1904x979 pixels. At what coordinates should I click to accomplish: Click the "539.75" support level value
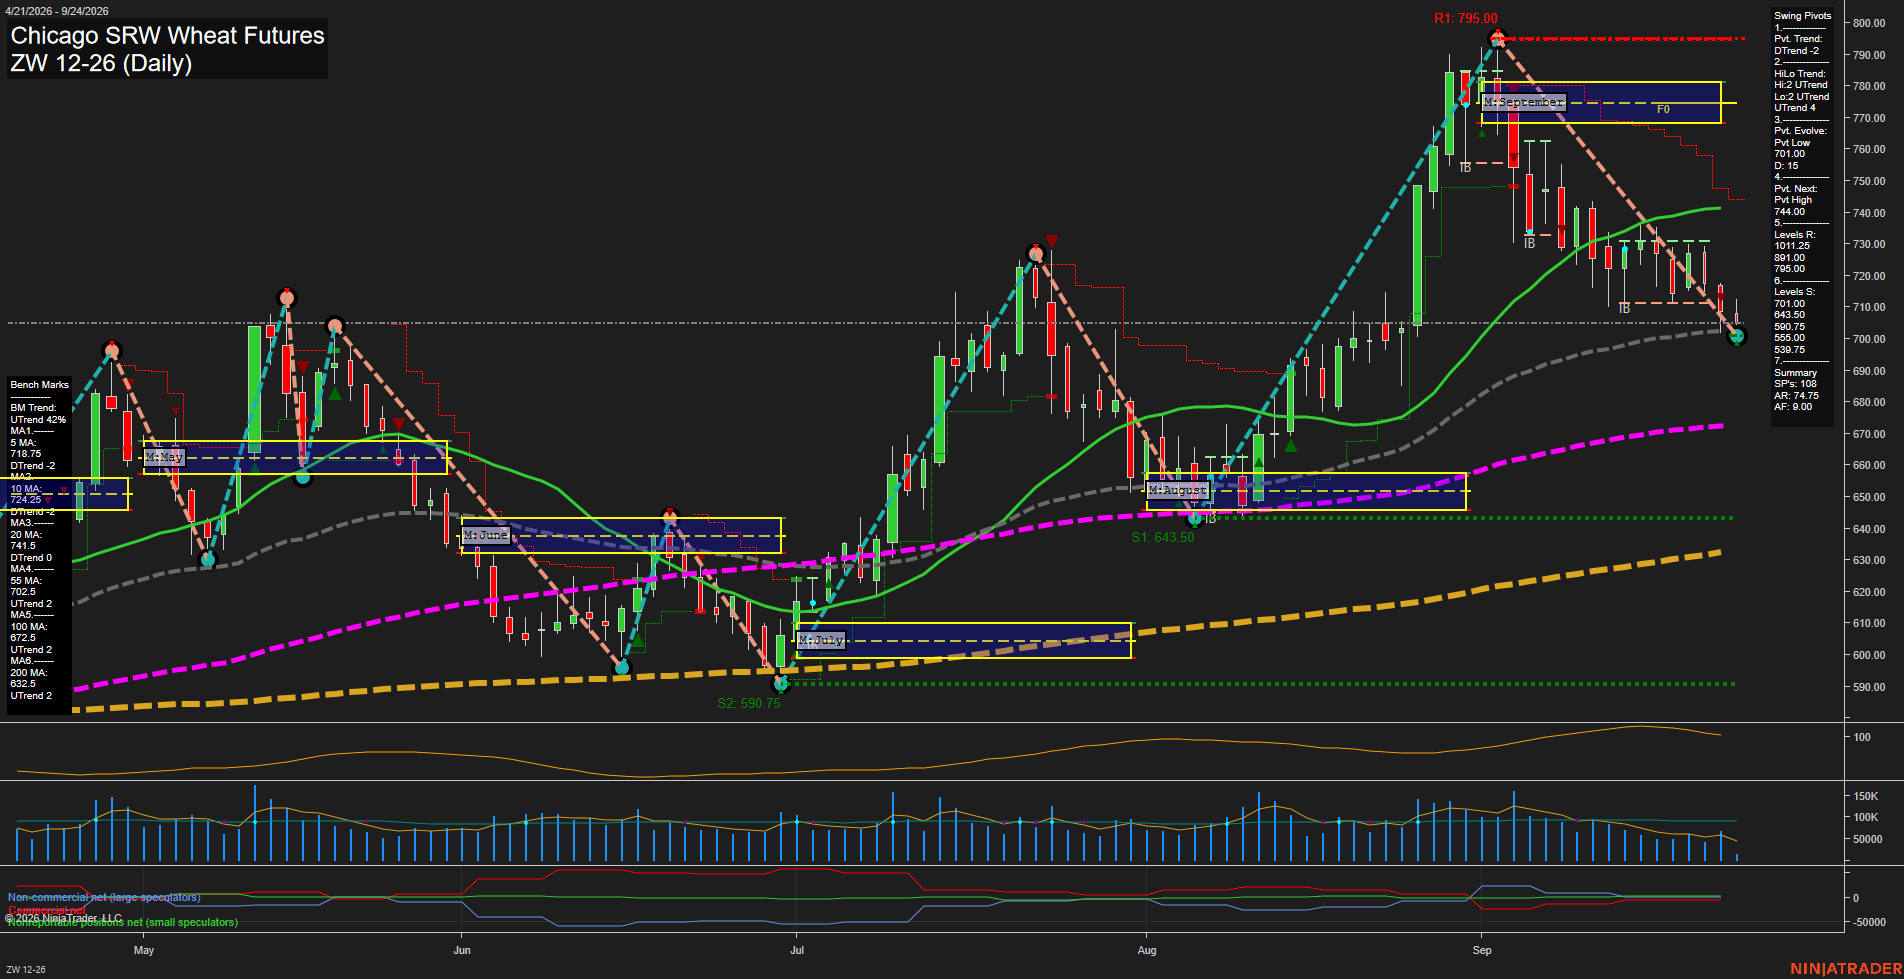click(1790, 350)
